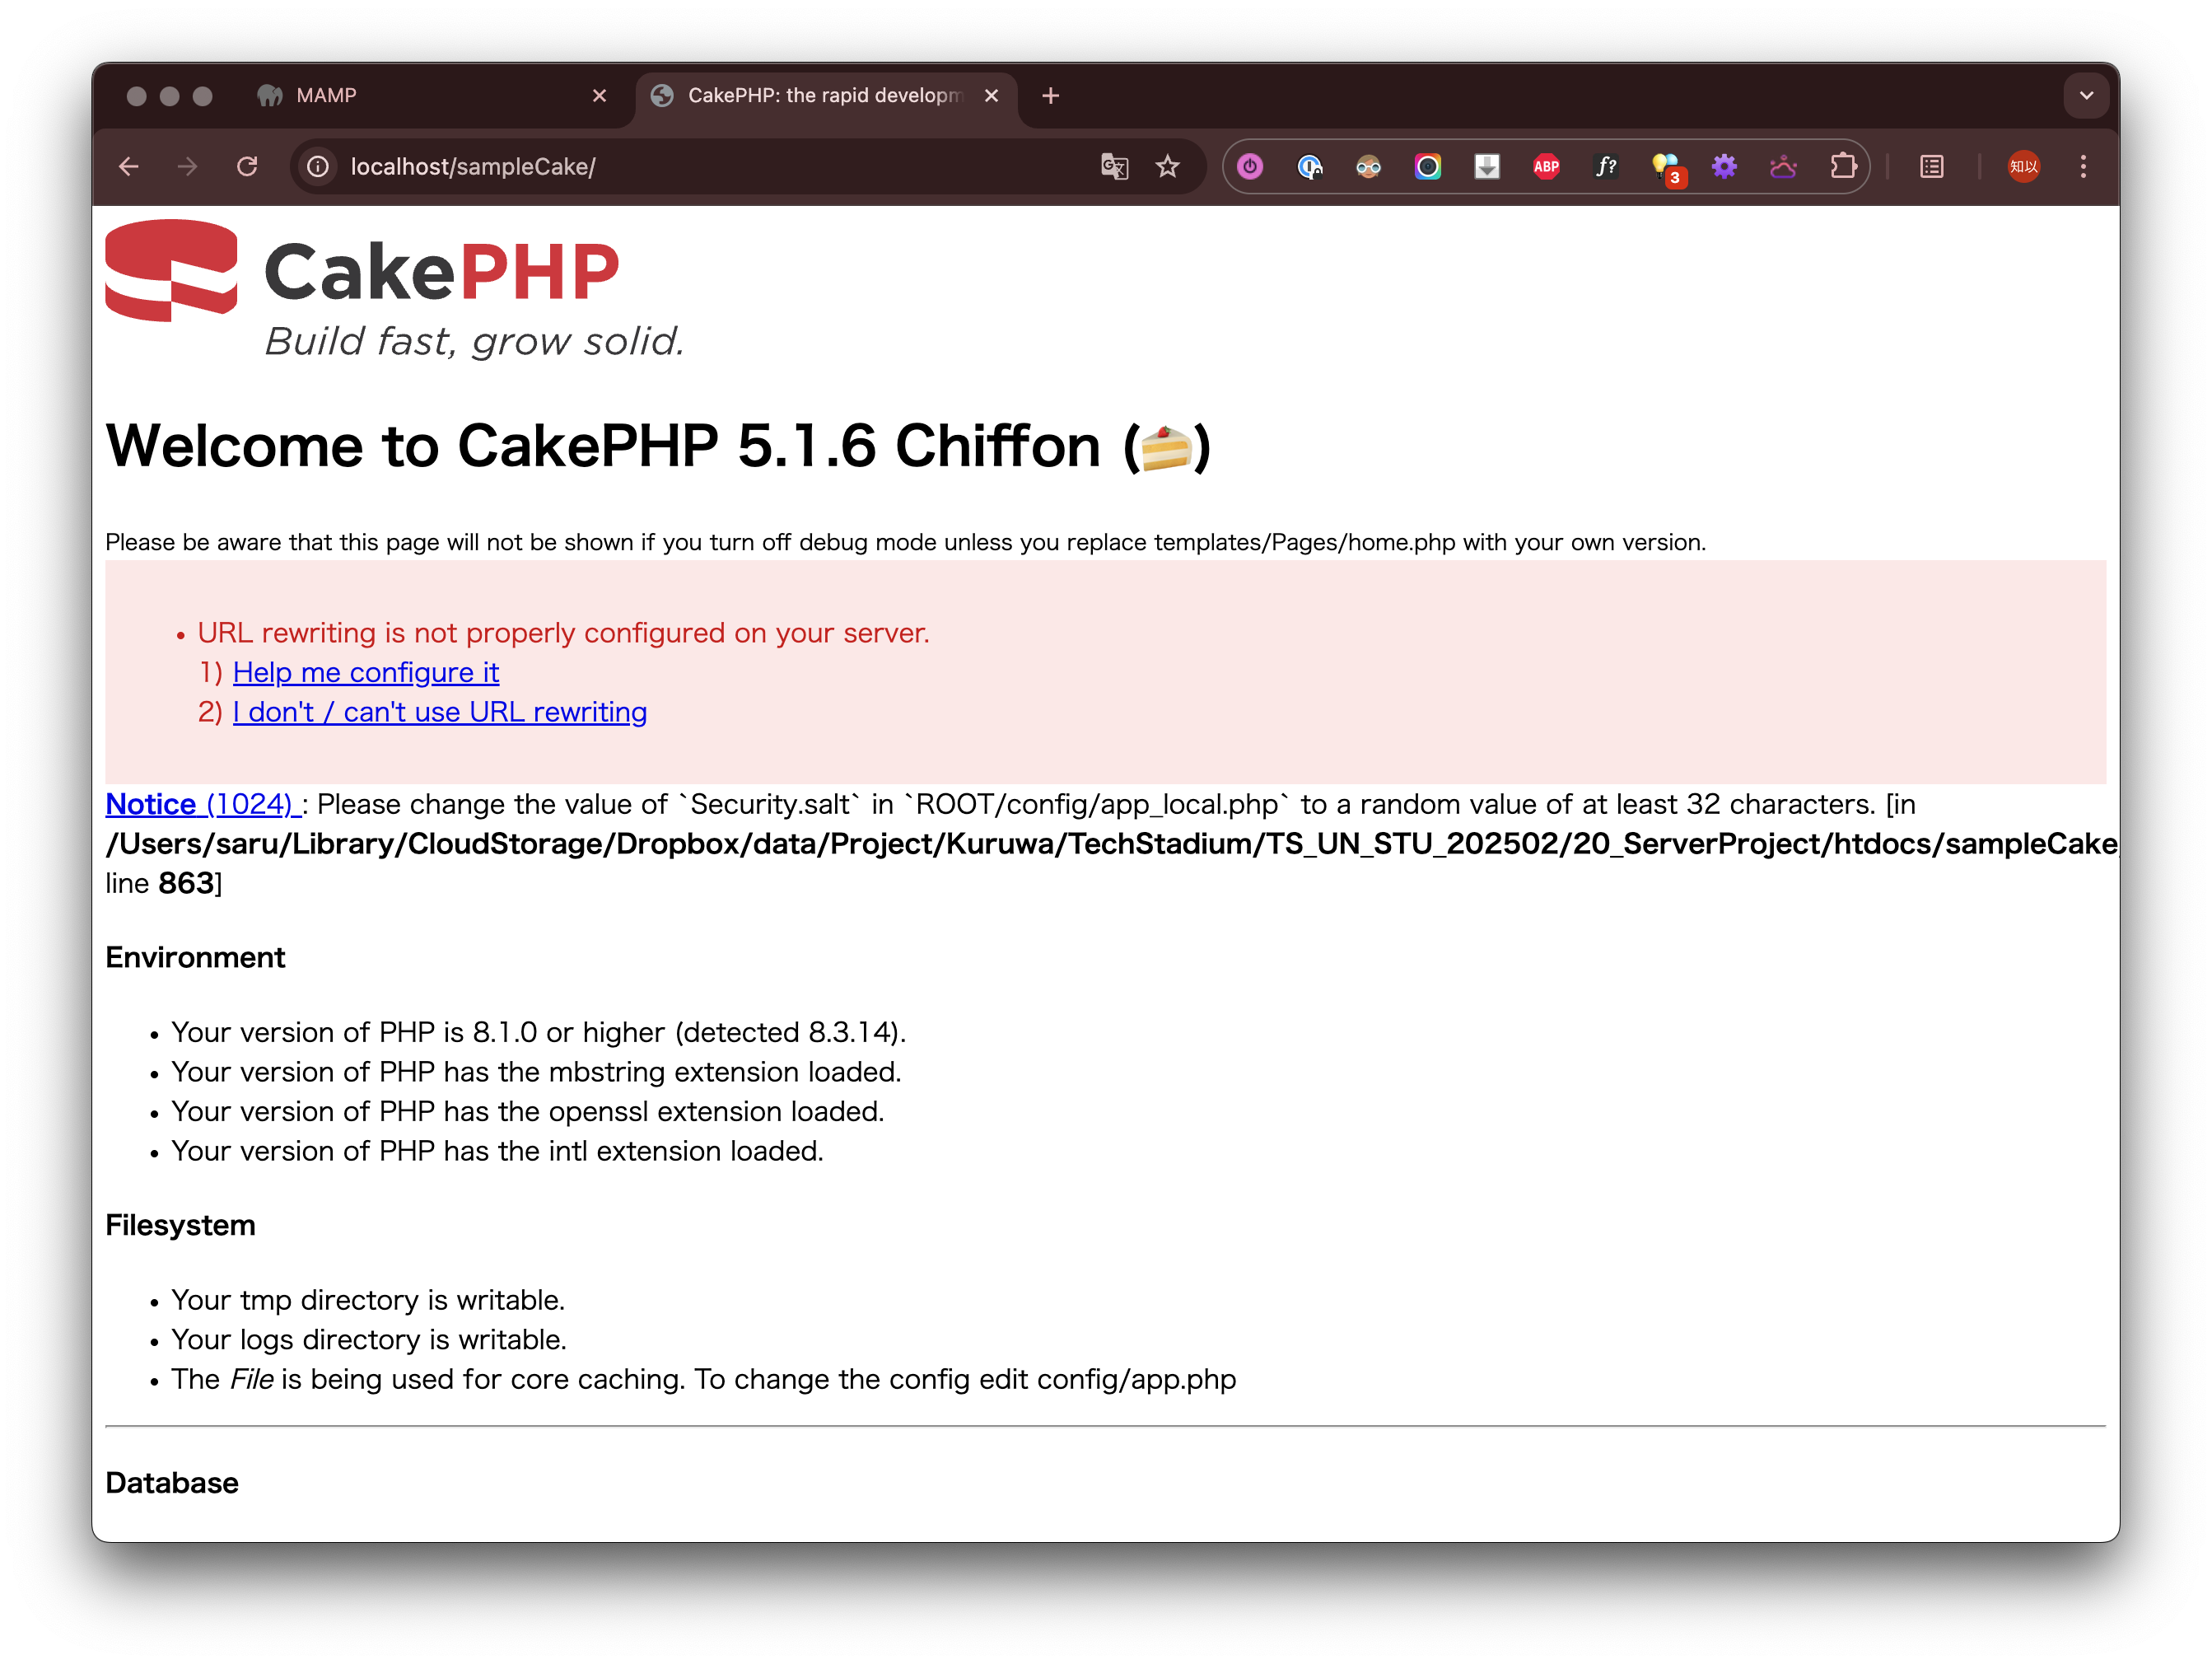Open the 'Help me configure it' link
Image resolution: width=2212 pixels, height=1664 pixels.
[x=366, y=672]
